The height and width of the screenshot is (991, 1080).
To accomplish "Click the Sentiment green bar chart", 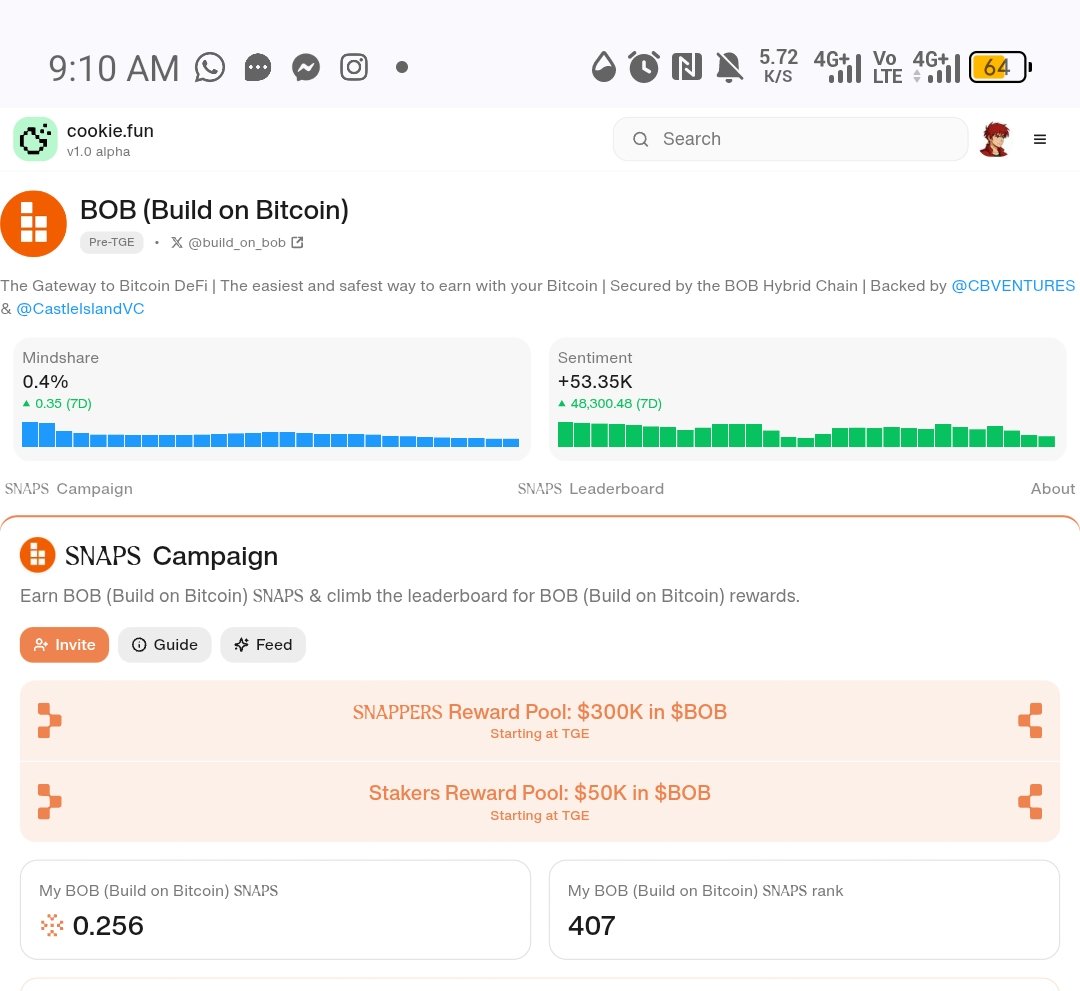I will click(x=806, y=435).
